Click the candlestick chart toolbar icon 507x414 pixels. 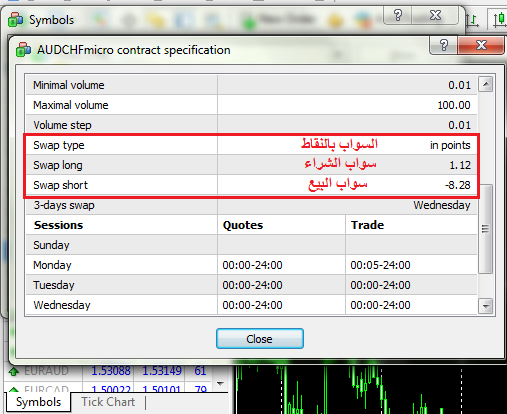tap(499, 19)
